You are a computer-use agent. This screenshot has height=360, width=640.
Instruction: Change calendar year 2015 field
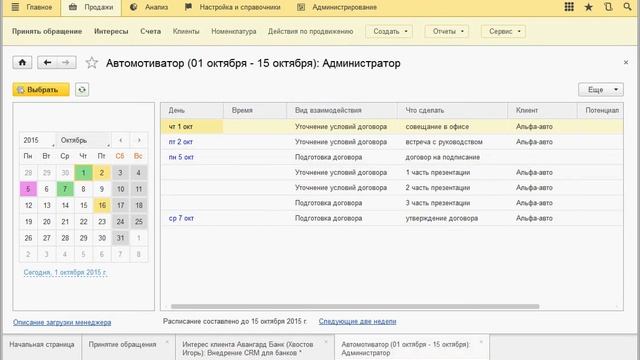[x=37, y=140]
